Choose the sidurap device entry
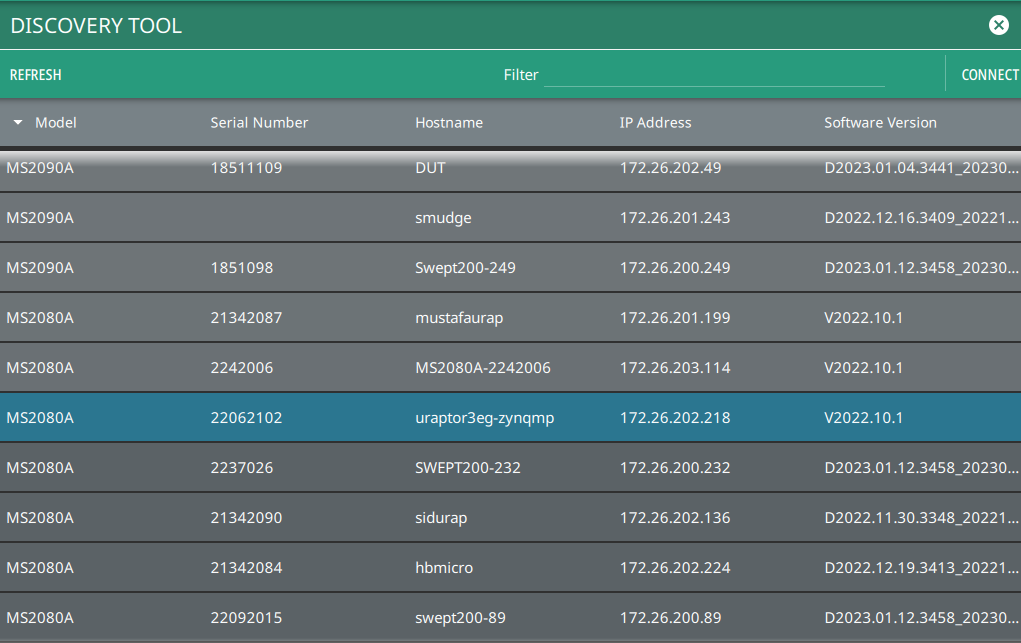Screen dimensions: 1021x643 [x=441, y=518]
